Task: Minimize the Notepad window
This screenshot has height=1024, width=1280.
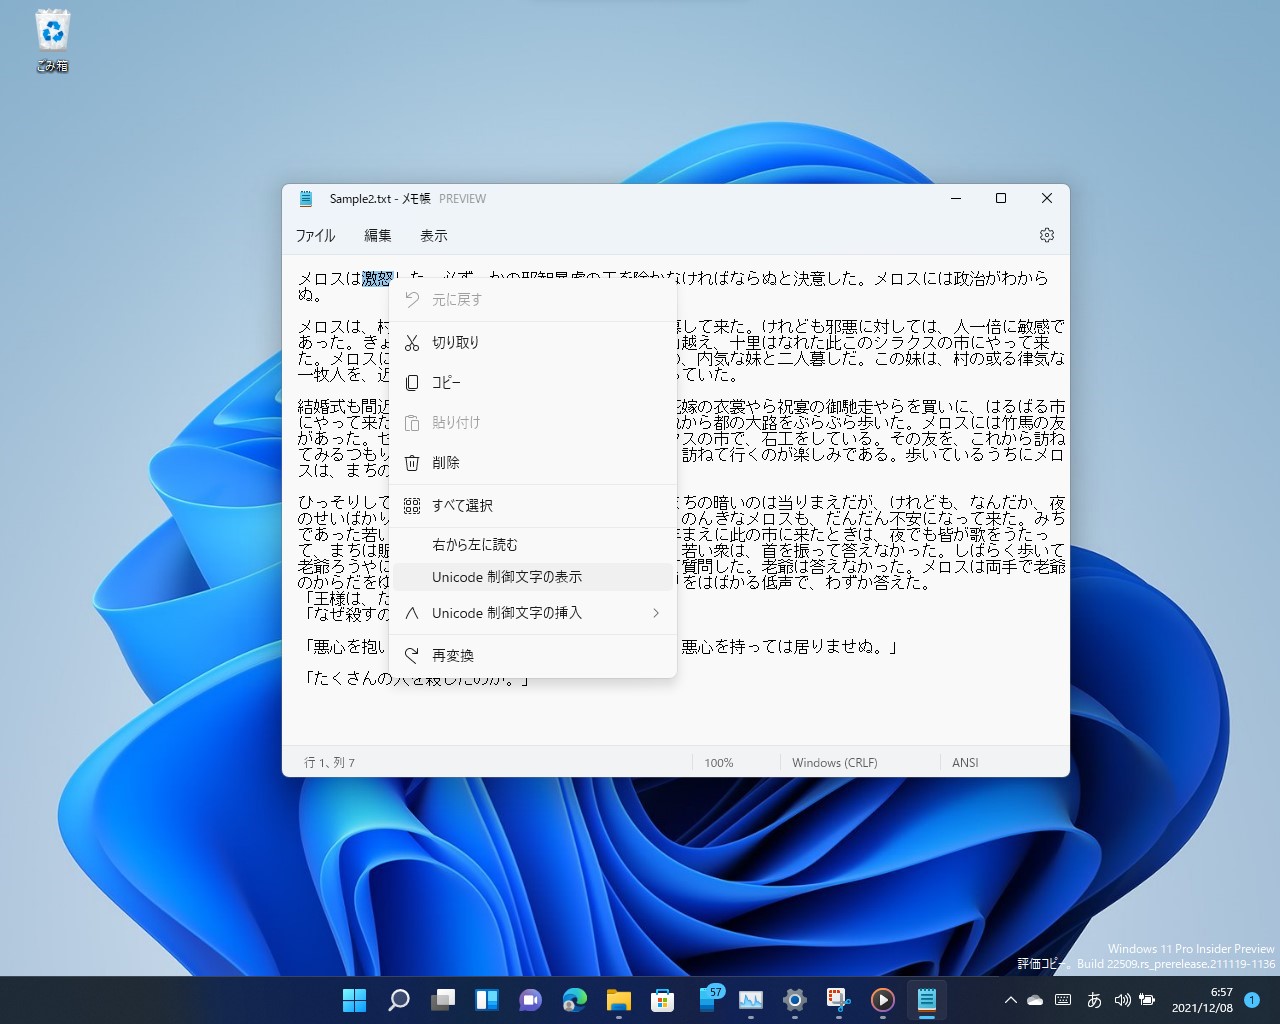Action: 956,198
